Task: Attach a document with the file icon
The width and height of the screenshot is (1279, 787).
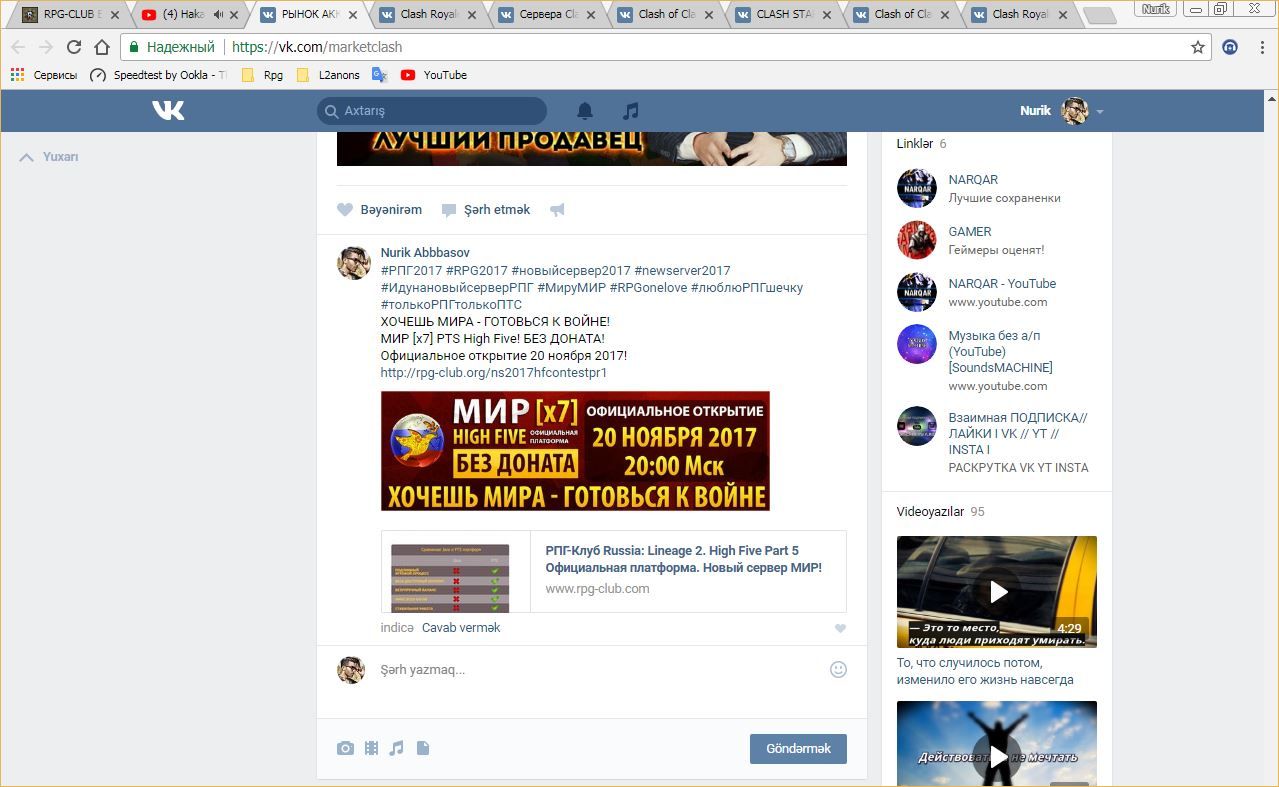Action: [423, 748]
